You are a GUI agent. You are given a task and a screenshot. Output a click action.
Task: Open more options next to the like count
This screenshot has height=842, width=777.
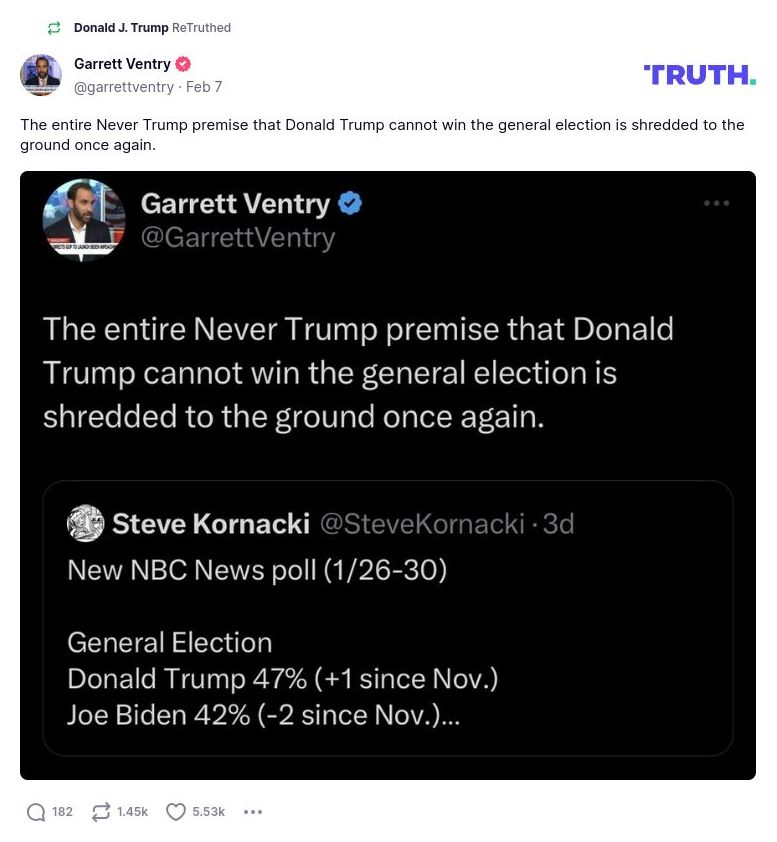tap(253, 812)
